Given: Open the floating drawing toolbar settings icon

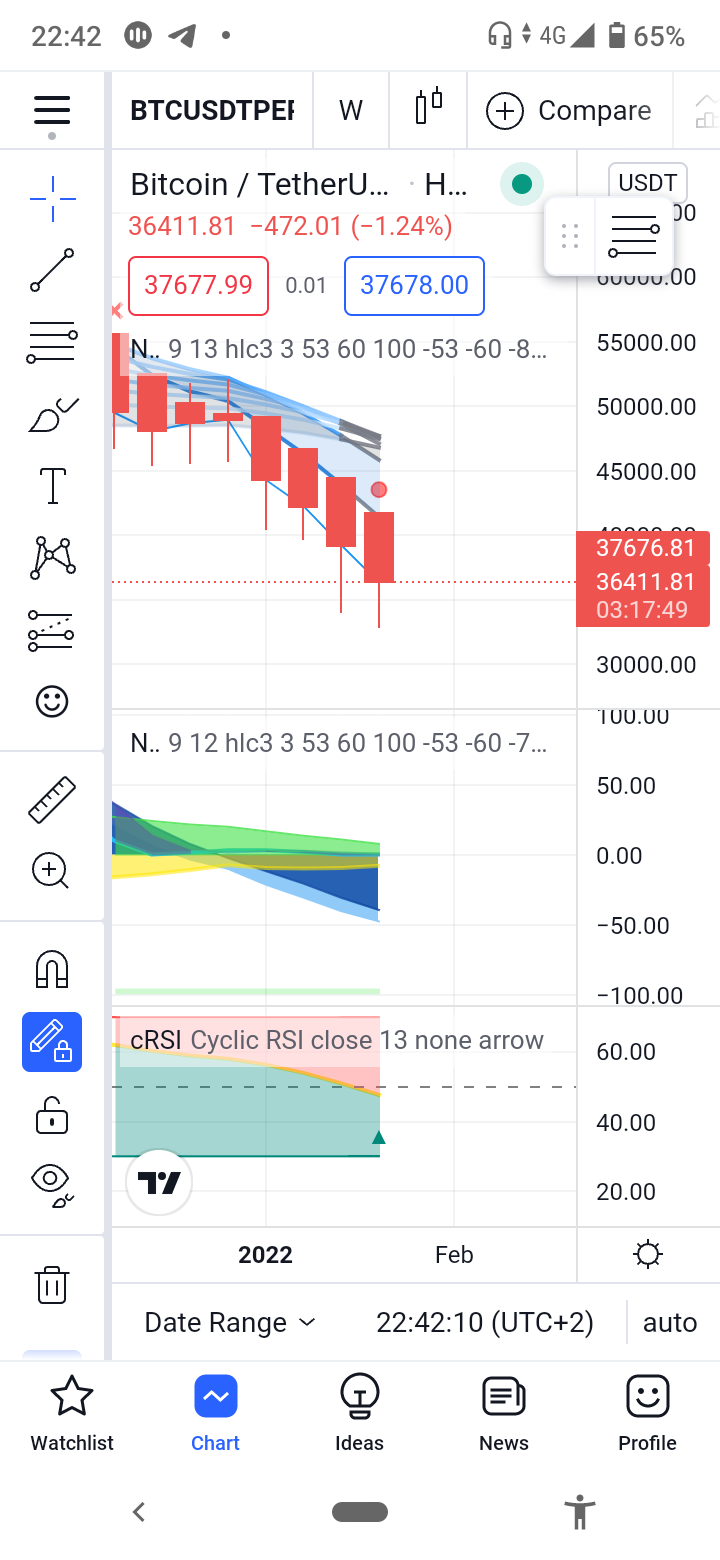Looking at the screenshot, I should click(634, 236).
